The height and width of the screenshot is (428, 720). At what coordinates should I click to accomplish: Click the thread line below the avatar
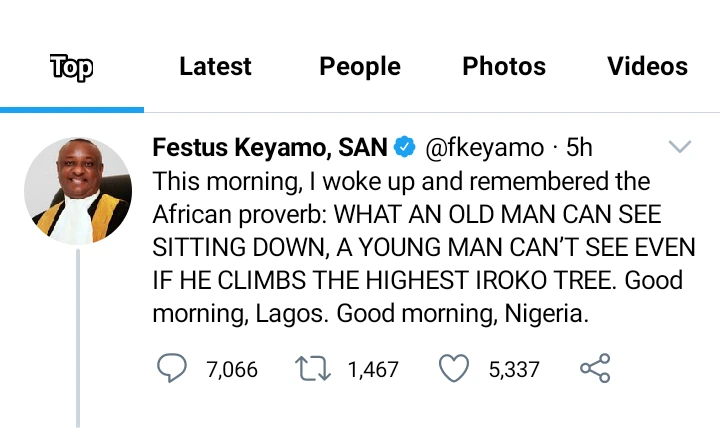point(78,338)
